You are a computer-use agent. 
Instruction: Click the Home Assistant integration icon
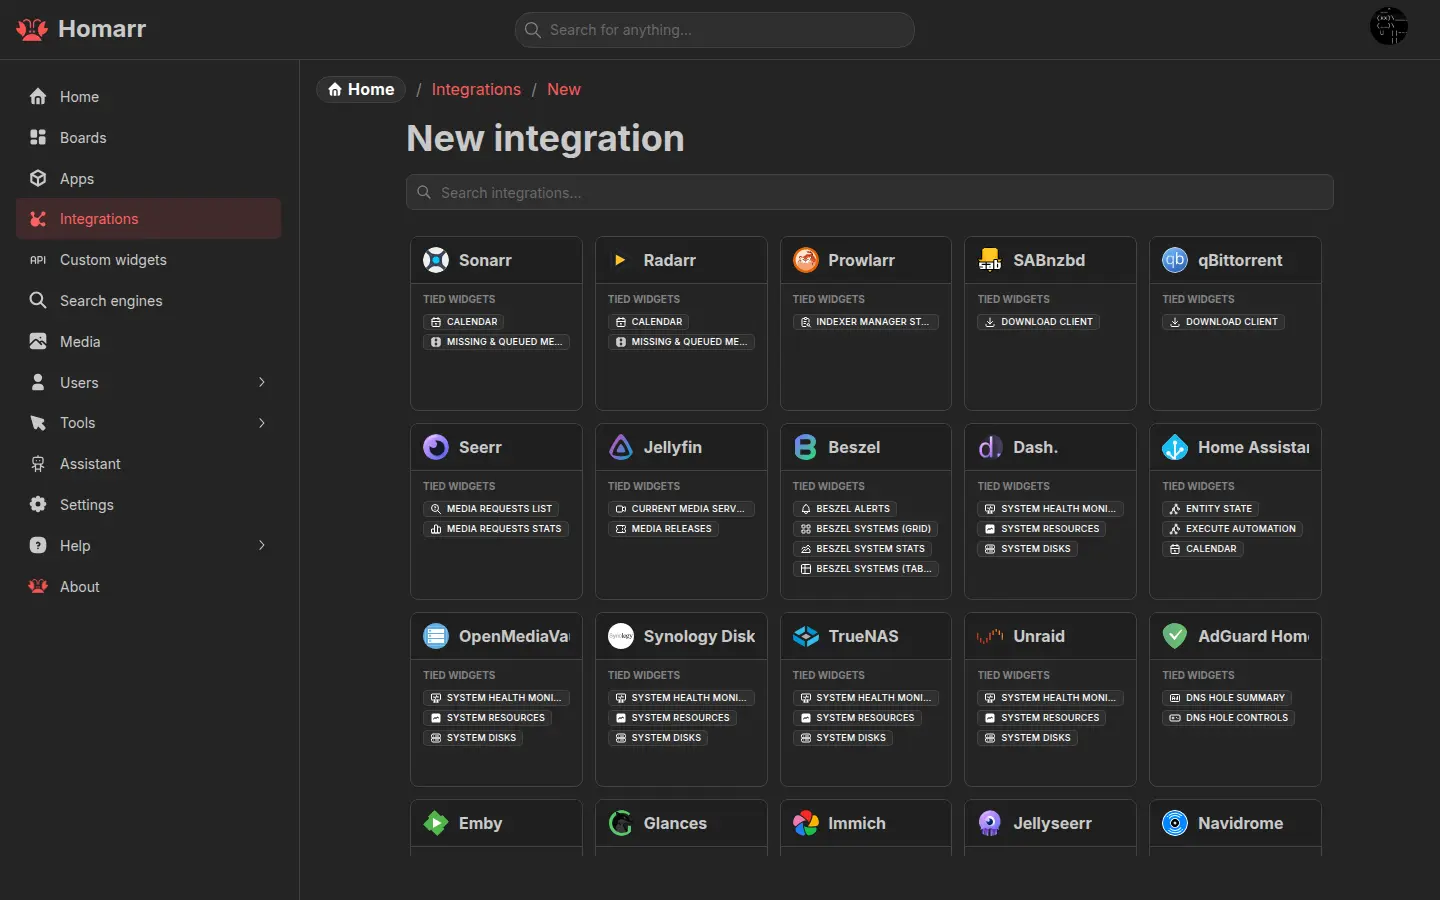click(1175, 447)
